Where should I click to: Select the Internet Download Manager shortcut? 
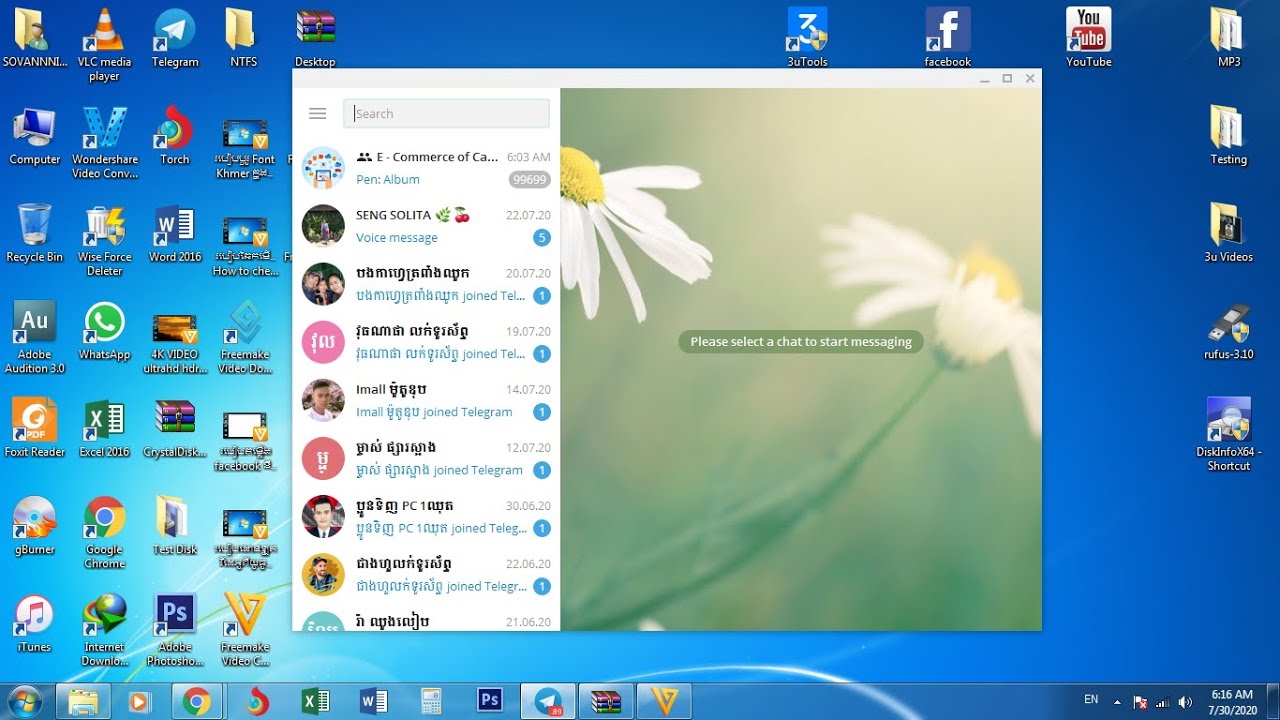pyautogui.click(x=104, y=629)
